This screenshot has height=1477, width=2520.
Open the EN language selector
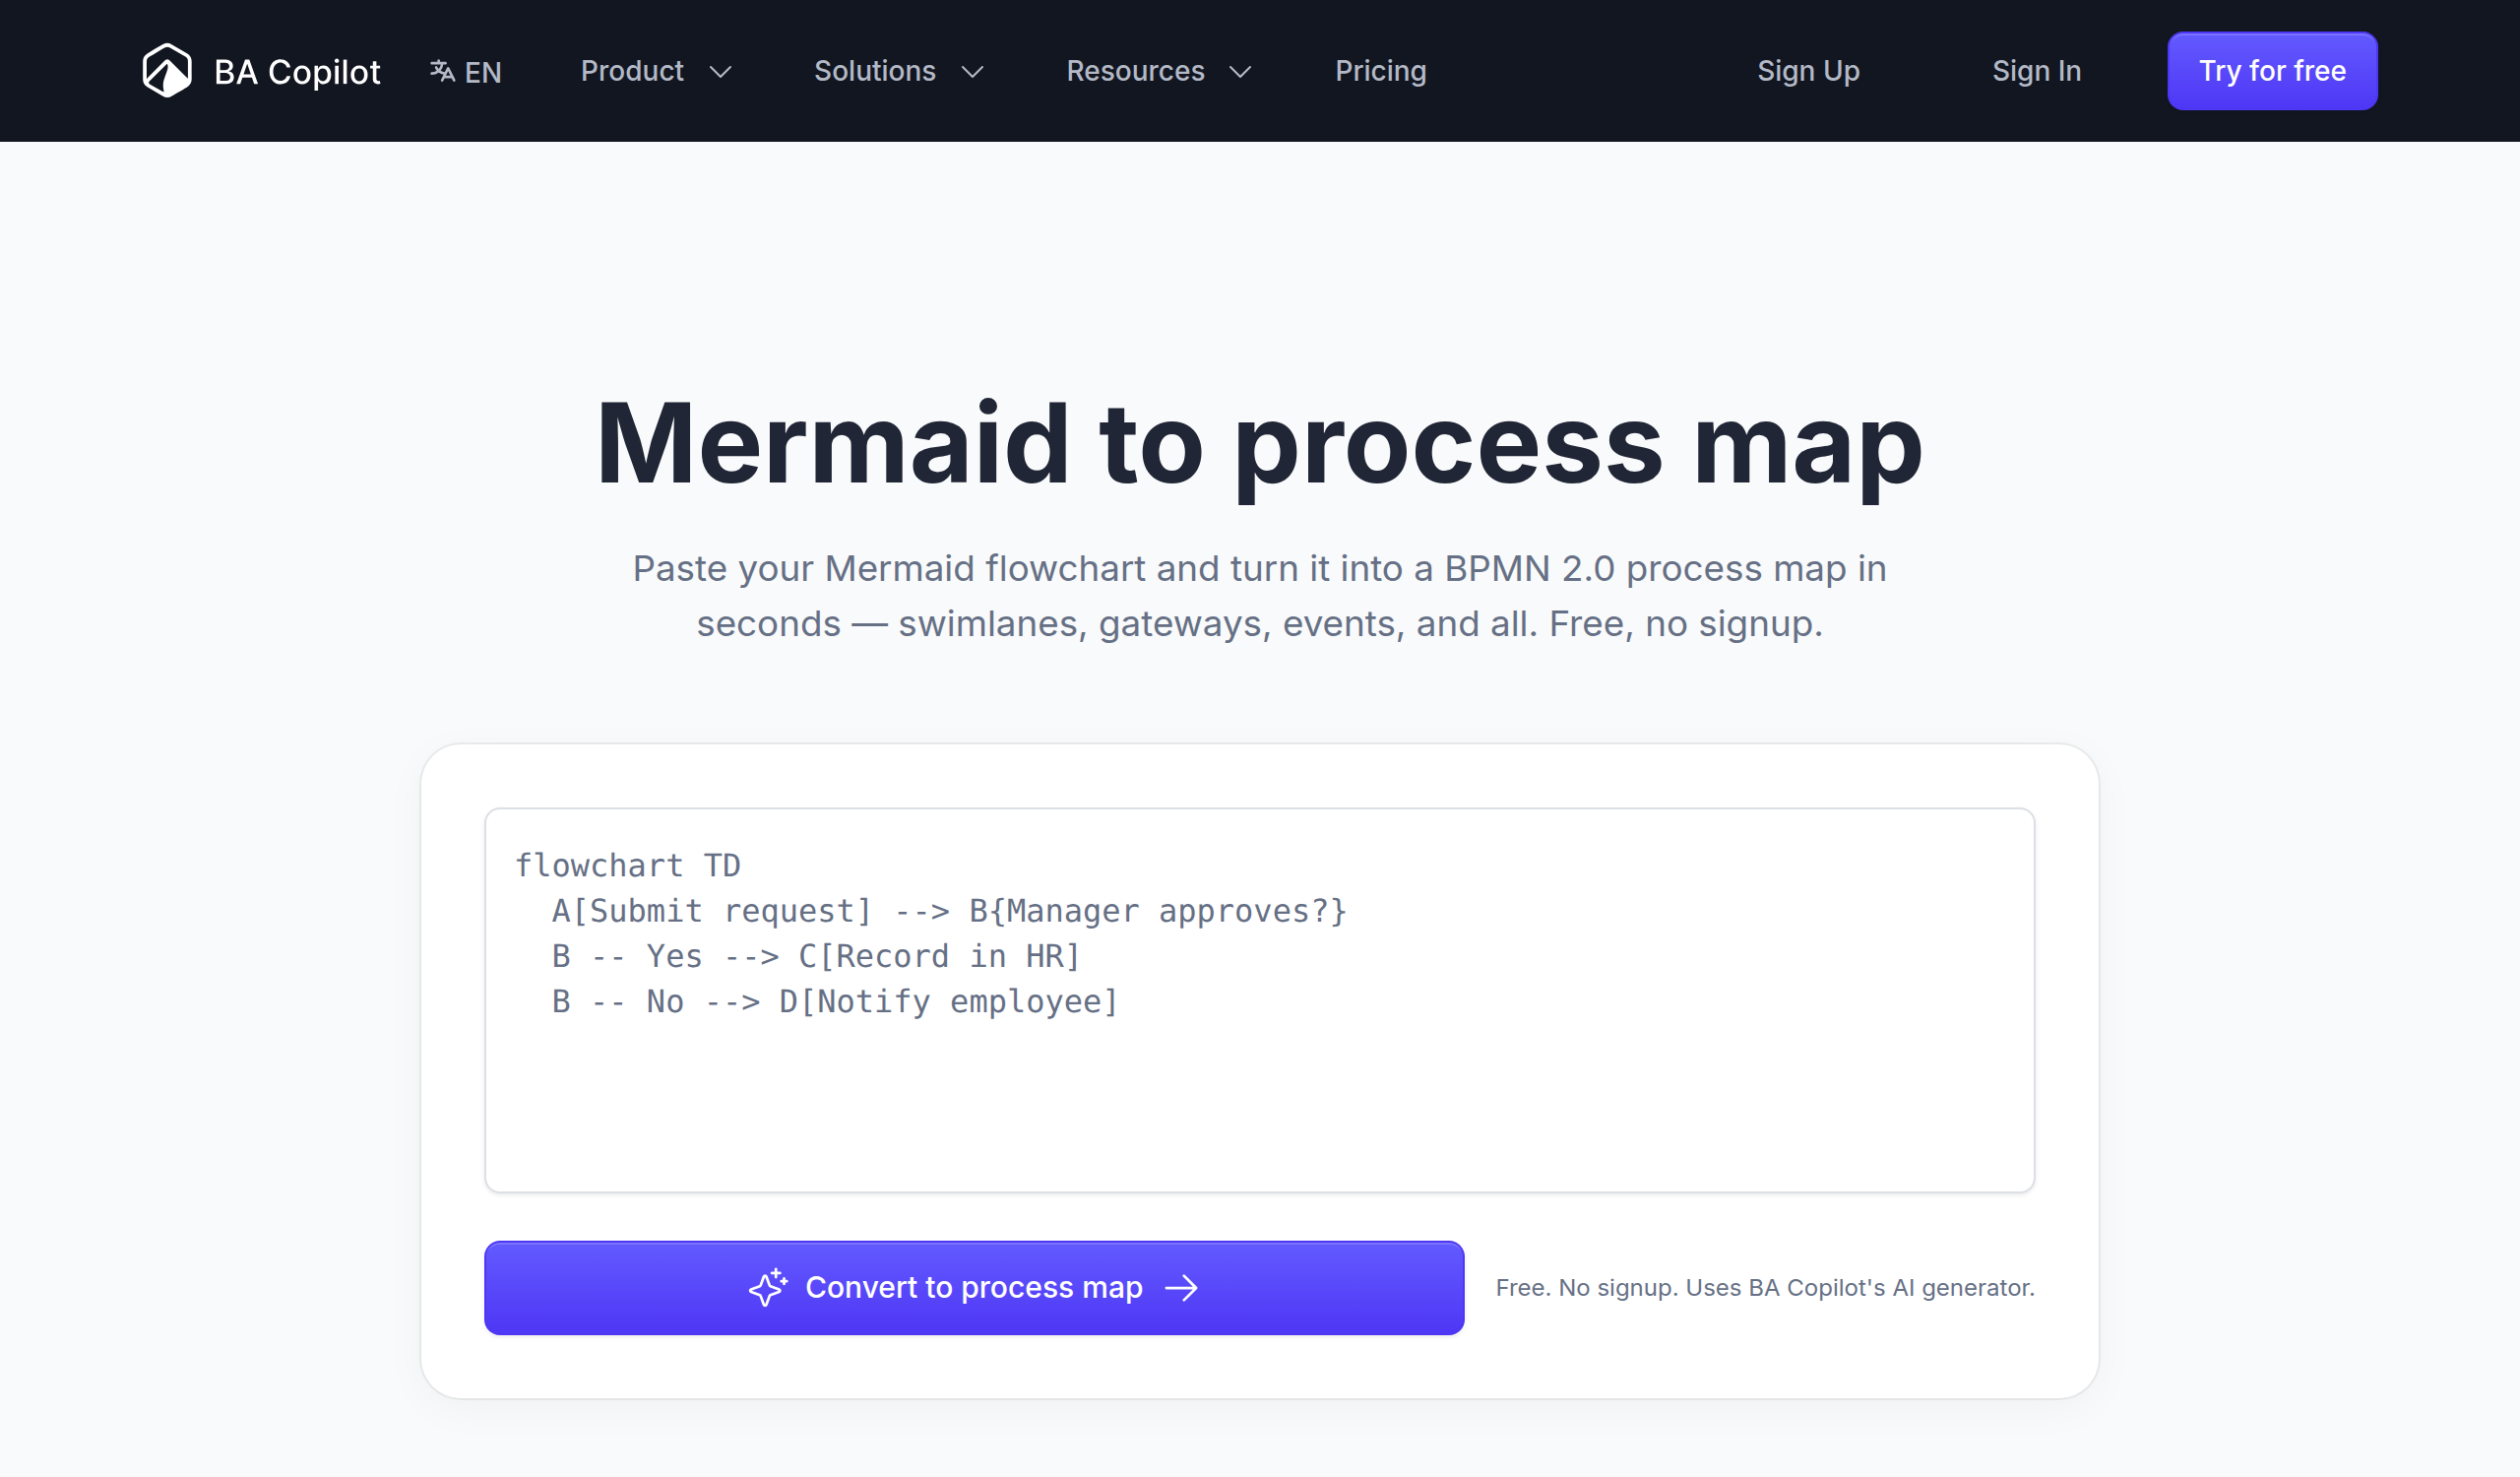coord(466,72)
